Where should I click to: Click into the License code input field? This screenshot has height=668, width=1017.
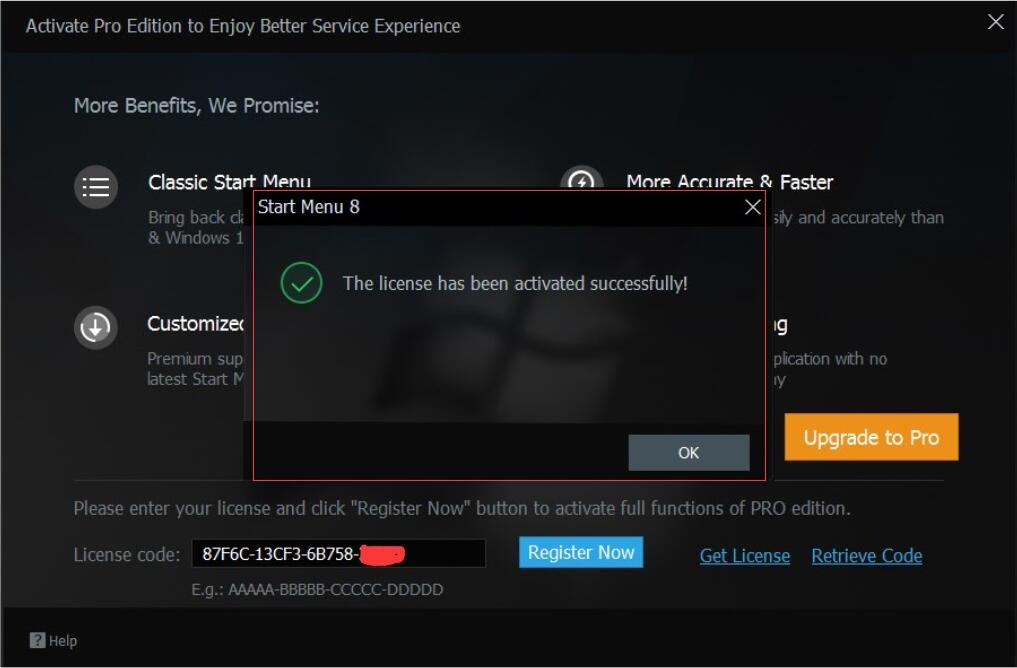point(339,554)
